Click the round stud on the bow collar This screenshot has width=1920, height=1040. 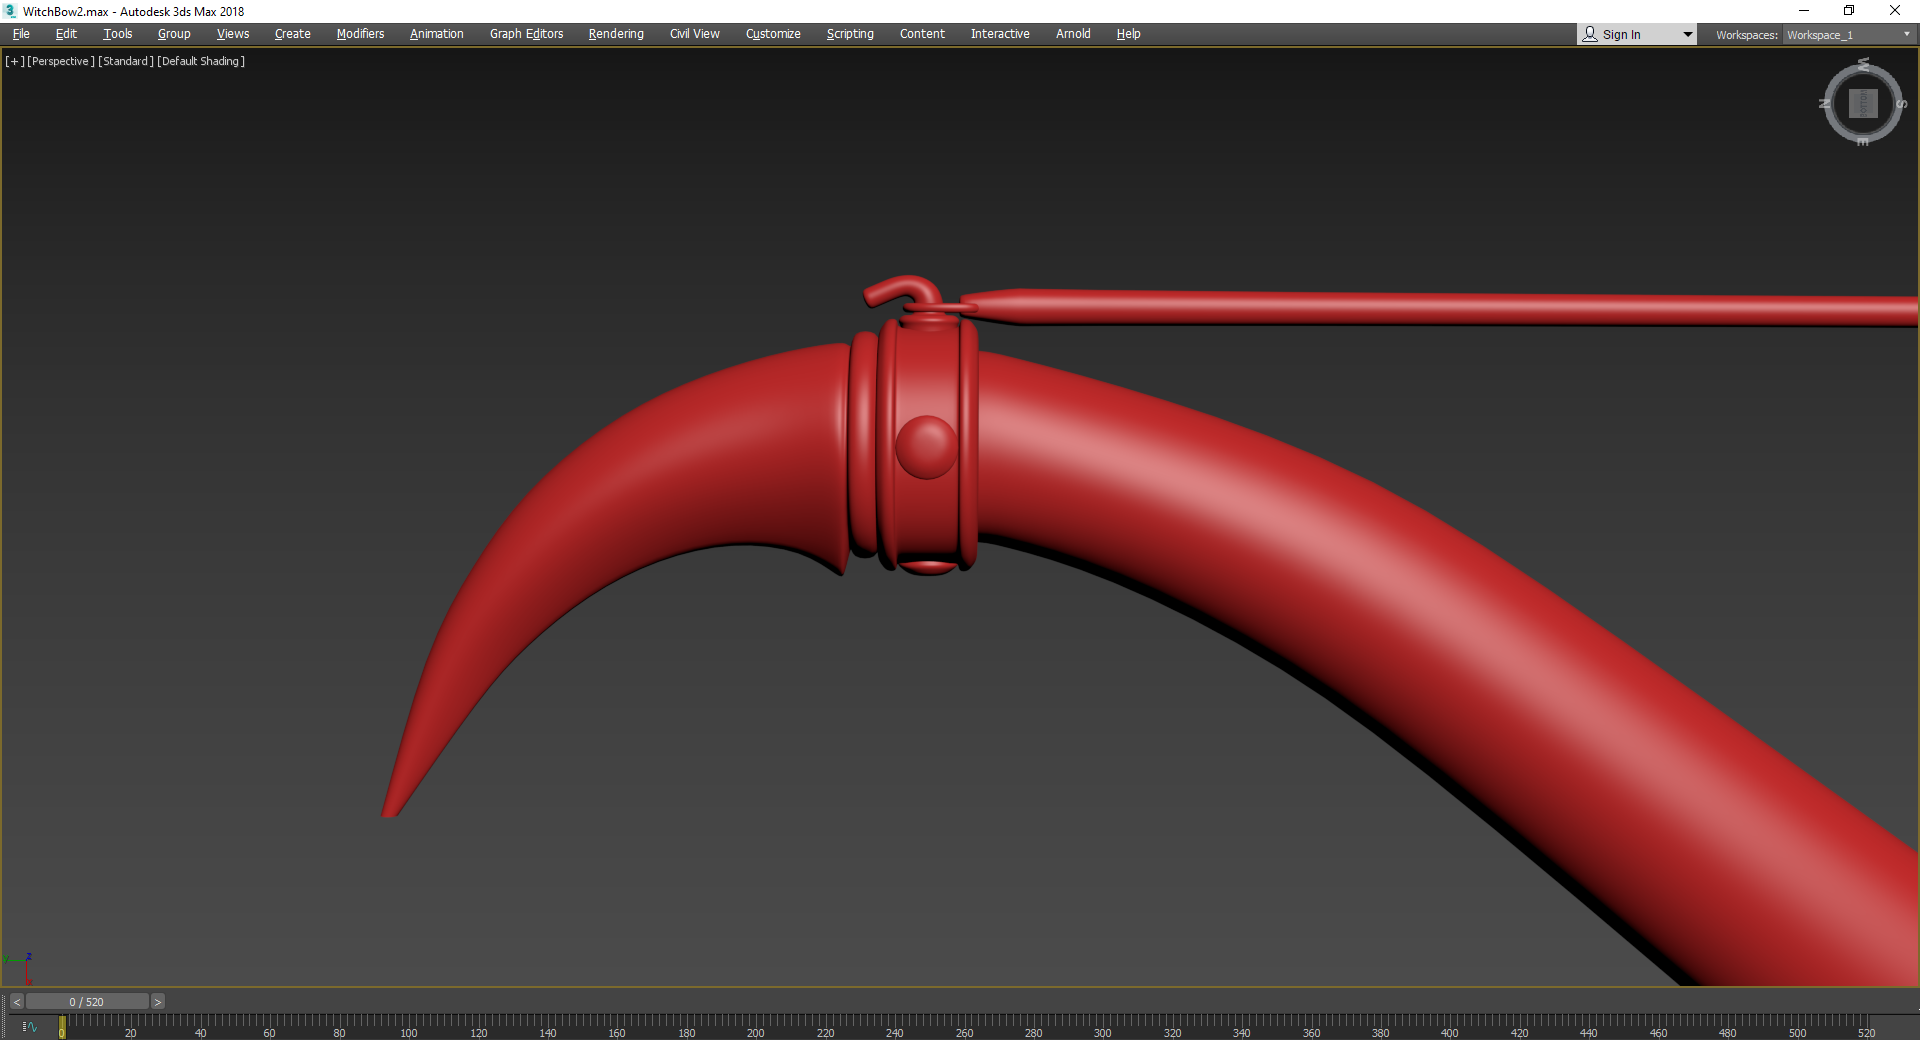pos(926,447)
